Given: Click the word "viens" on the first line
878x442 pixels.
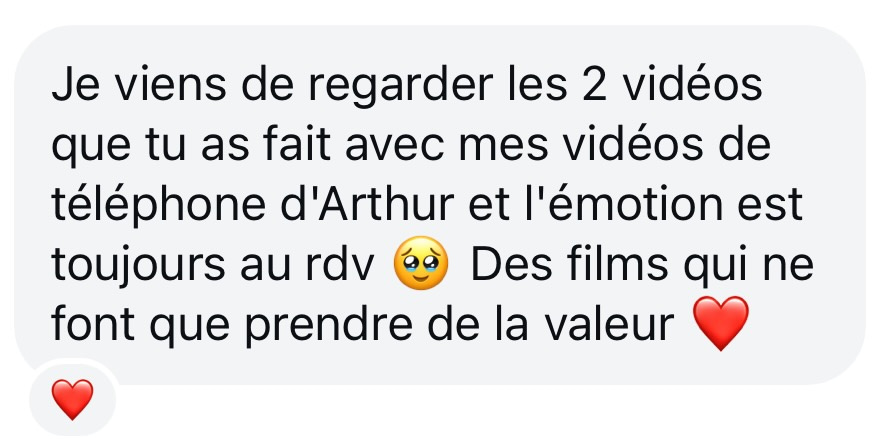Looking at the screenshot, I should [x=171, y=85].
